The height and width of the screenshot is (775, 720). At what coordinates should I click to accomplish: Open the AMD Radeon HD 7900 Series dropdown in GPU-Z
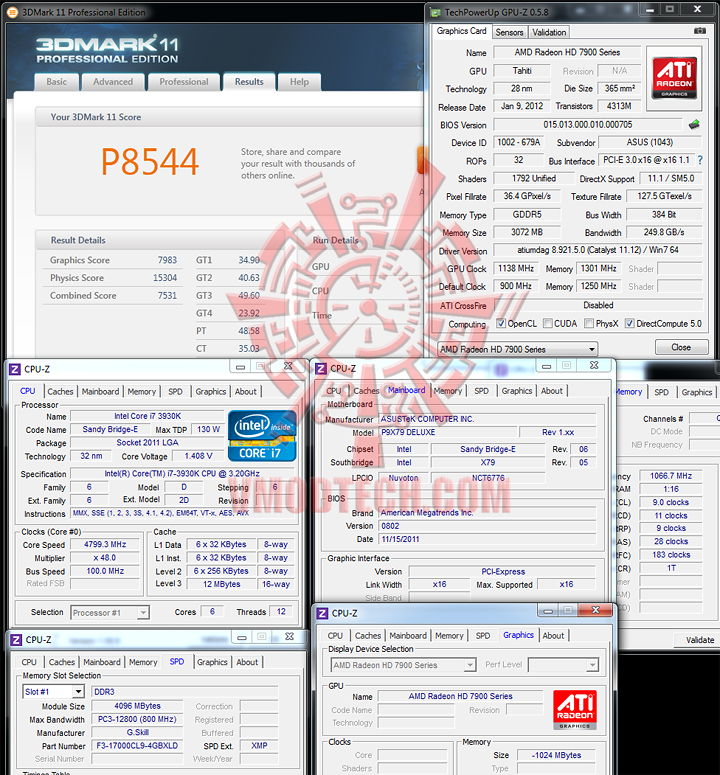tap(517, 349)
